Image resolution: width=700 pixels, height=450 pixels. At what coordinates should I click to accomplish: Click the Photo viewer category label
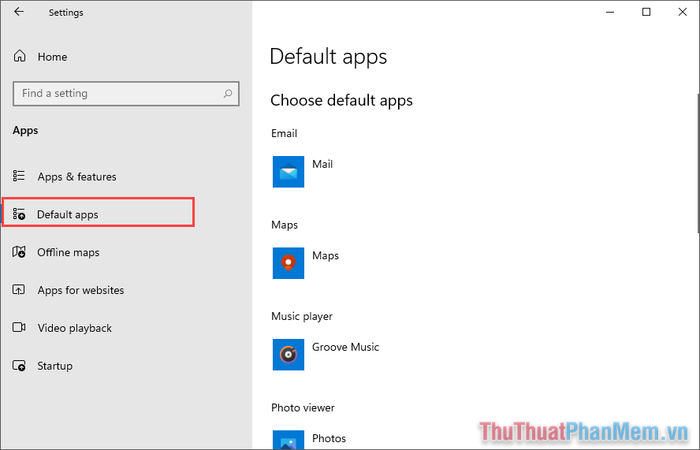point(303,408)
